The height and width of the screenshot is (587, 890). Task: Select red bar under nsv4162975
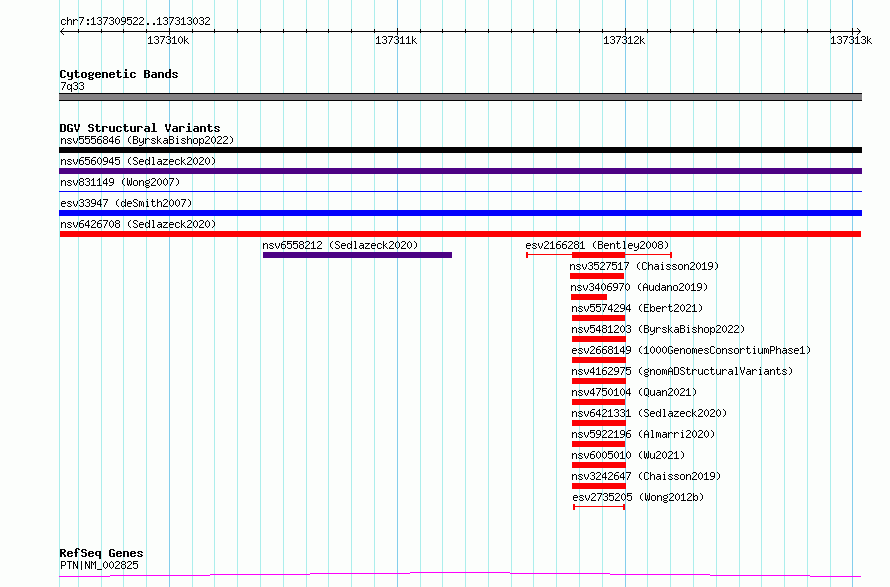pos(598,381)
